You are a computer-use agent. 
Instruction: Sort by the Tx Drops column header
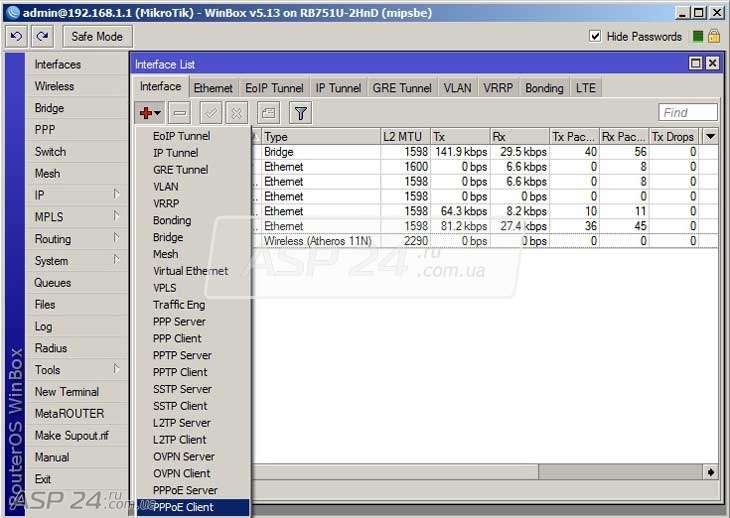tap(674, 136)
